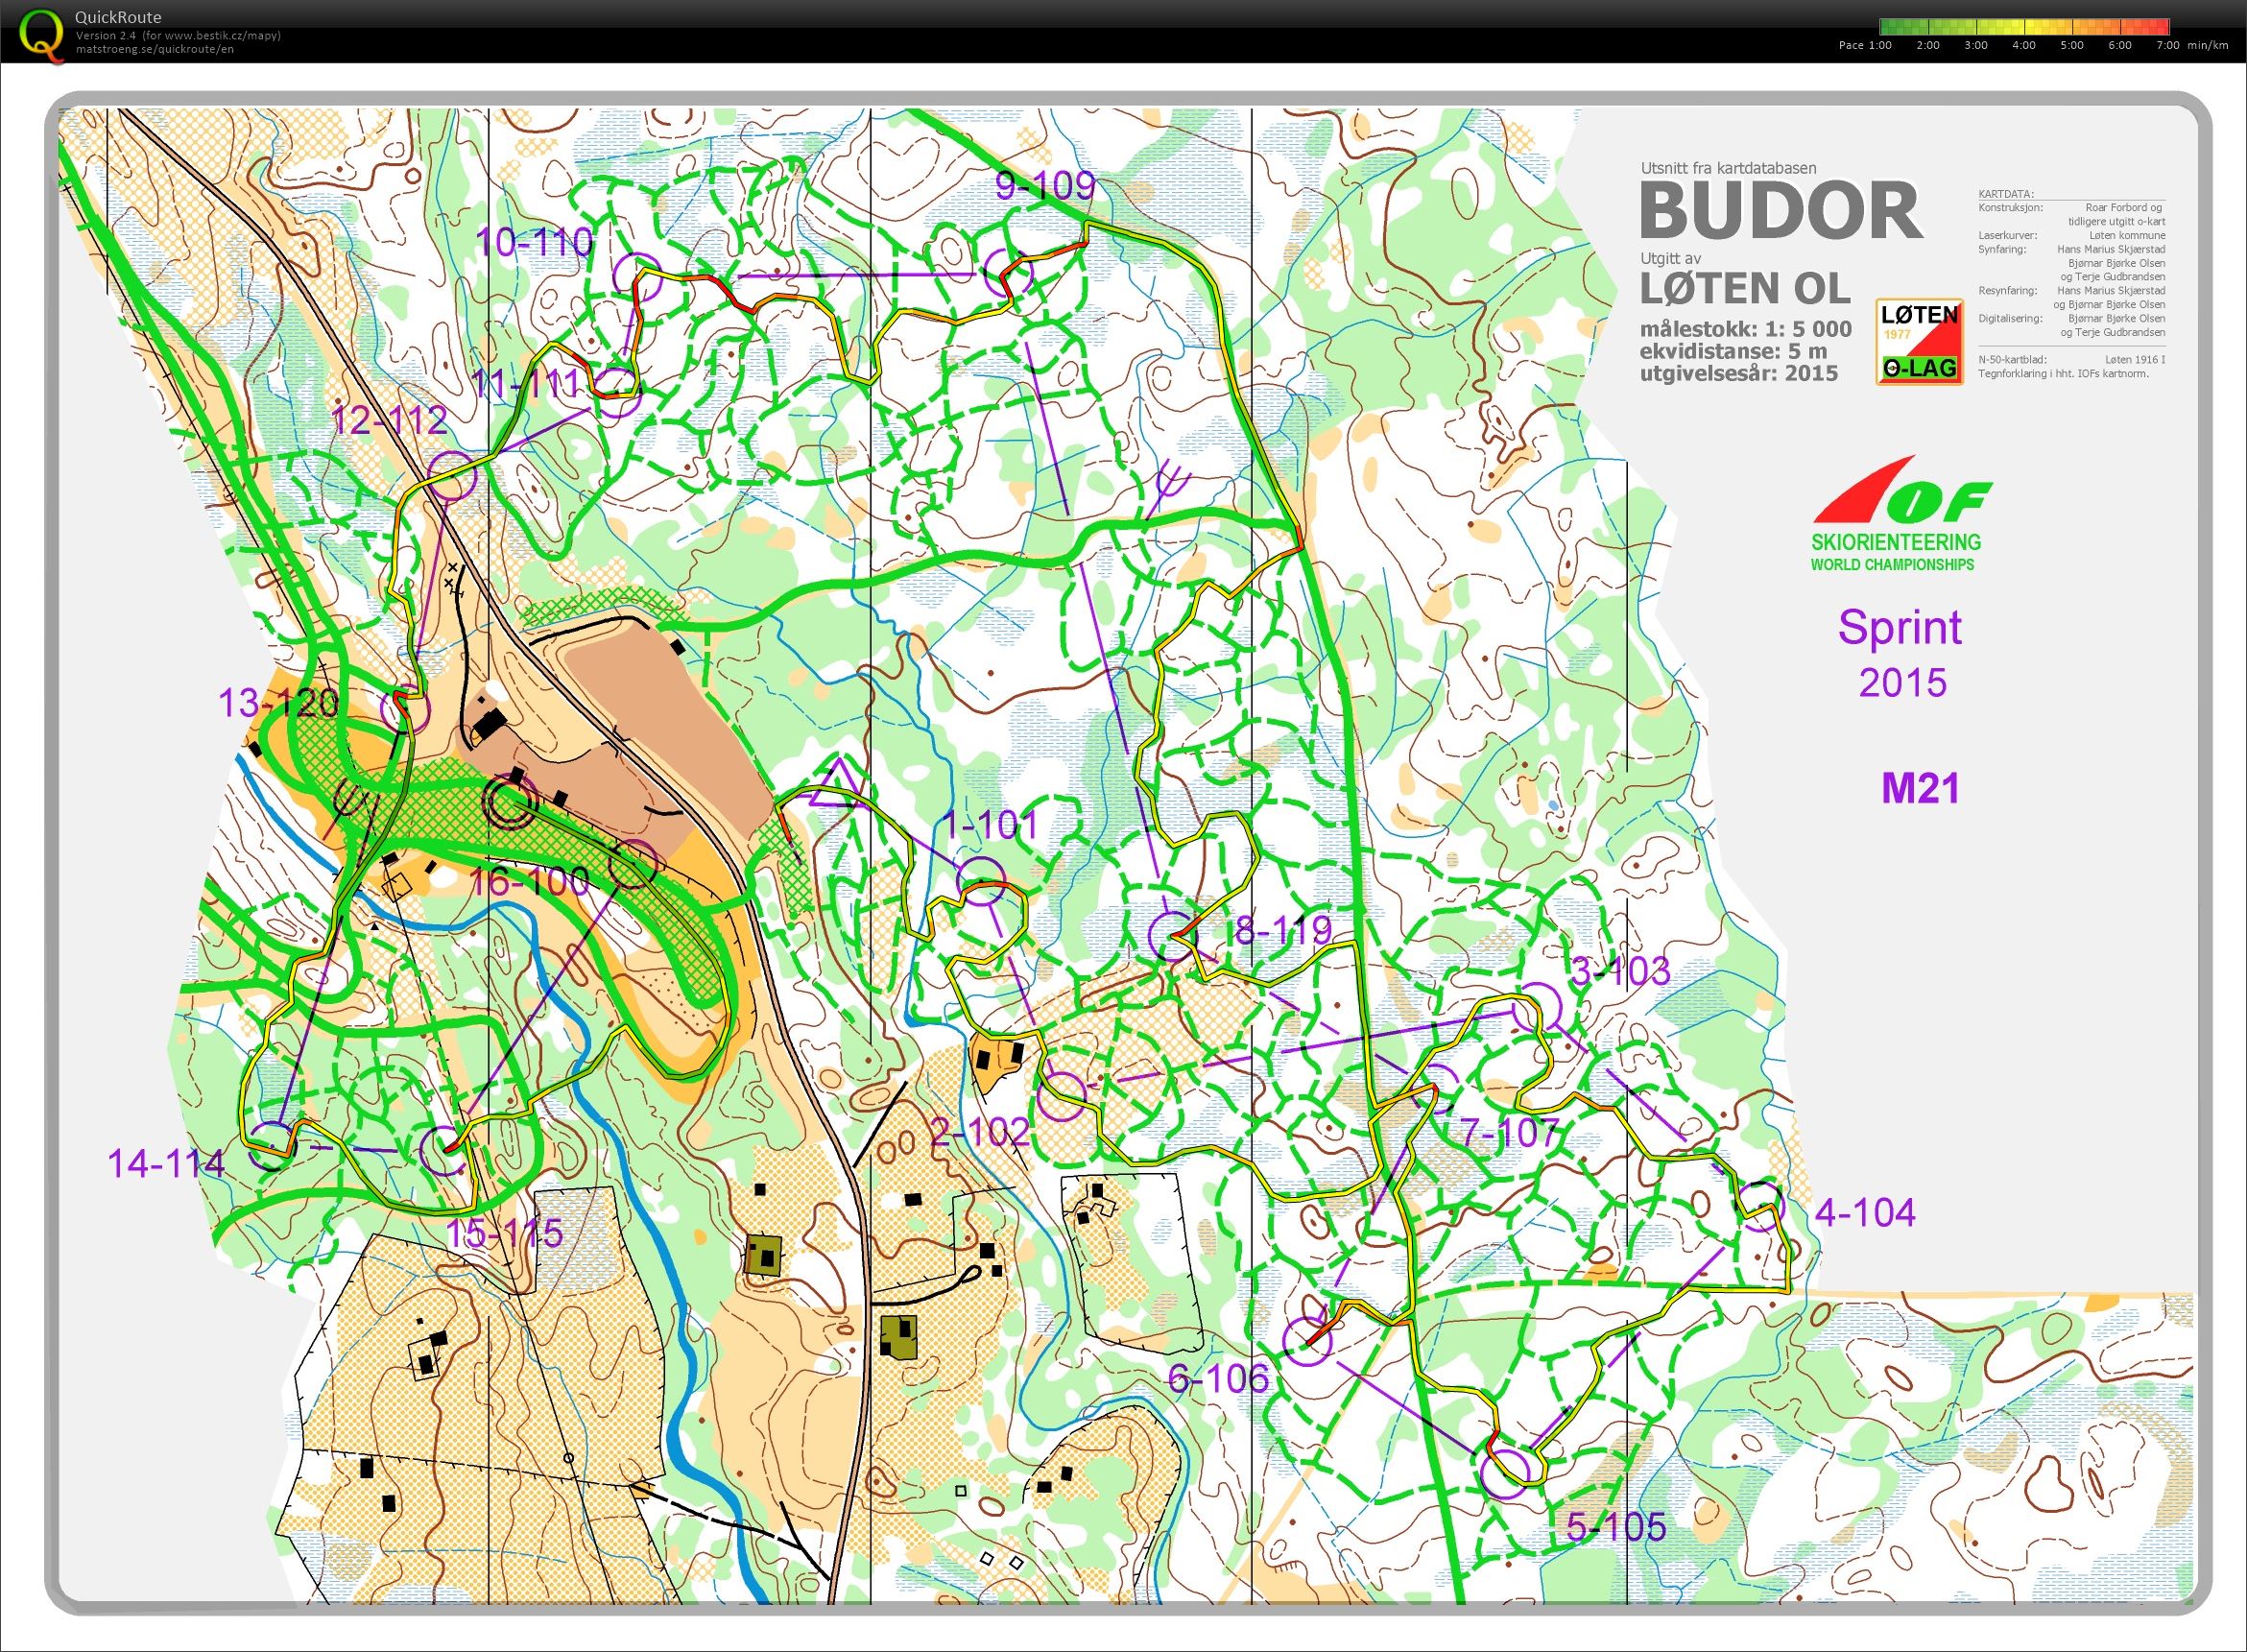Click the 7:00 pace label in legend
The image size is (2247, 1652).
[2168, 45]
